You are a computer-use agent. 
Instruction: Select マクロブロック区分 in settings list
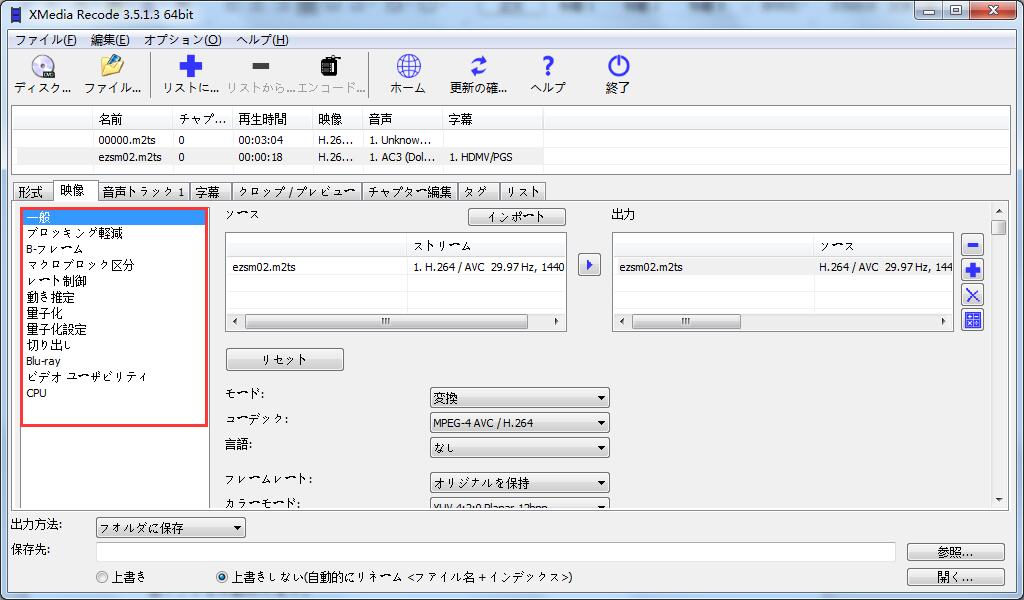click(x=114, y=265)
